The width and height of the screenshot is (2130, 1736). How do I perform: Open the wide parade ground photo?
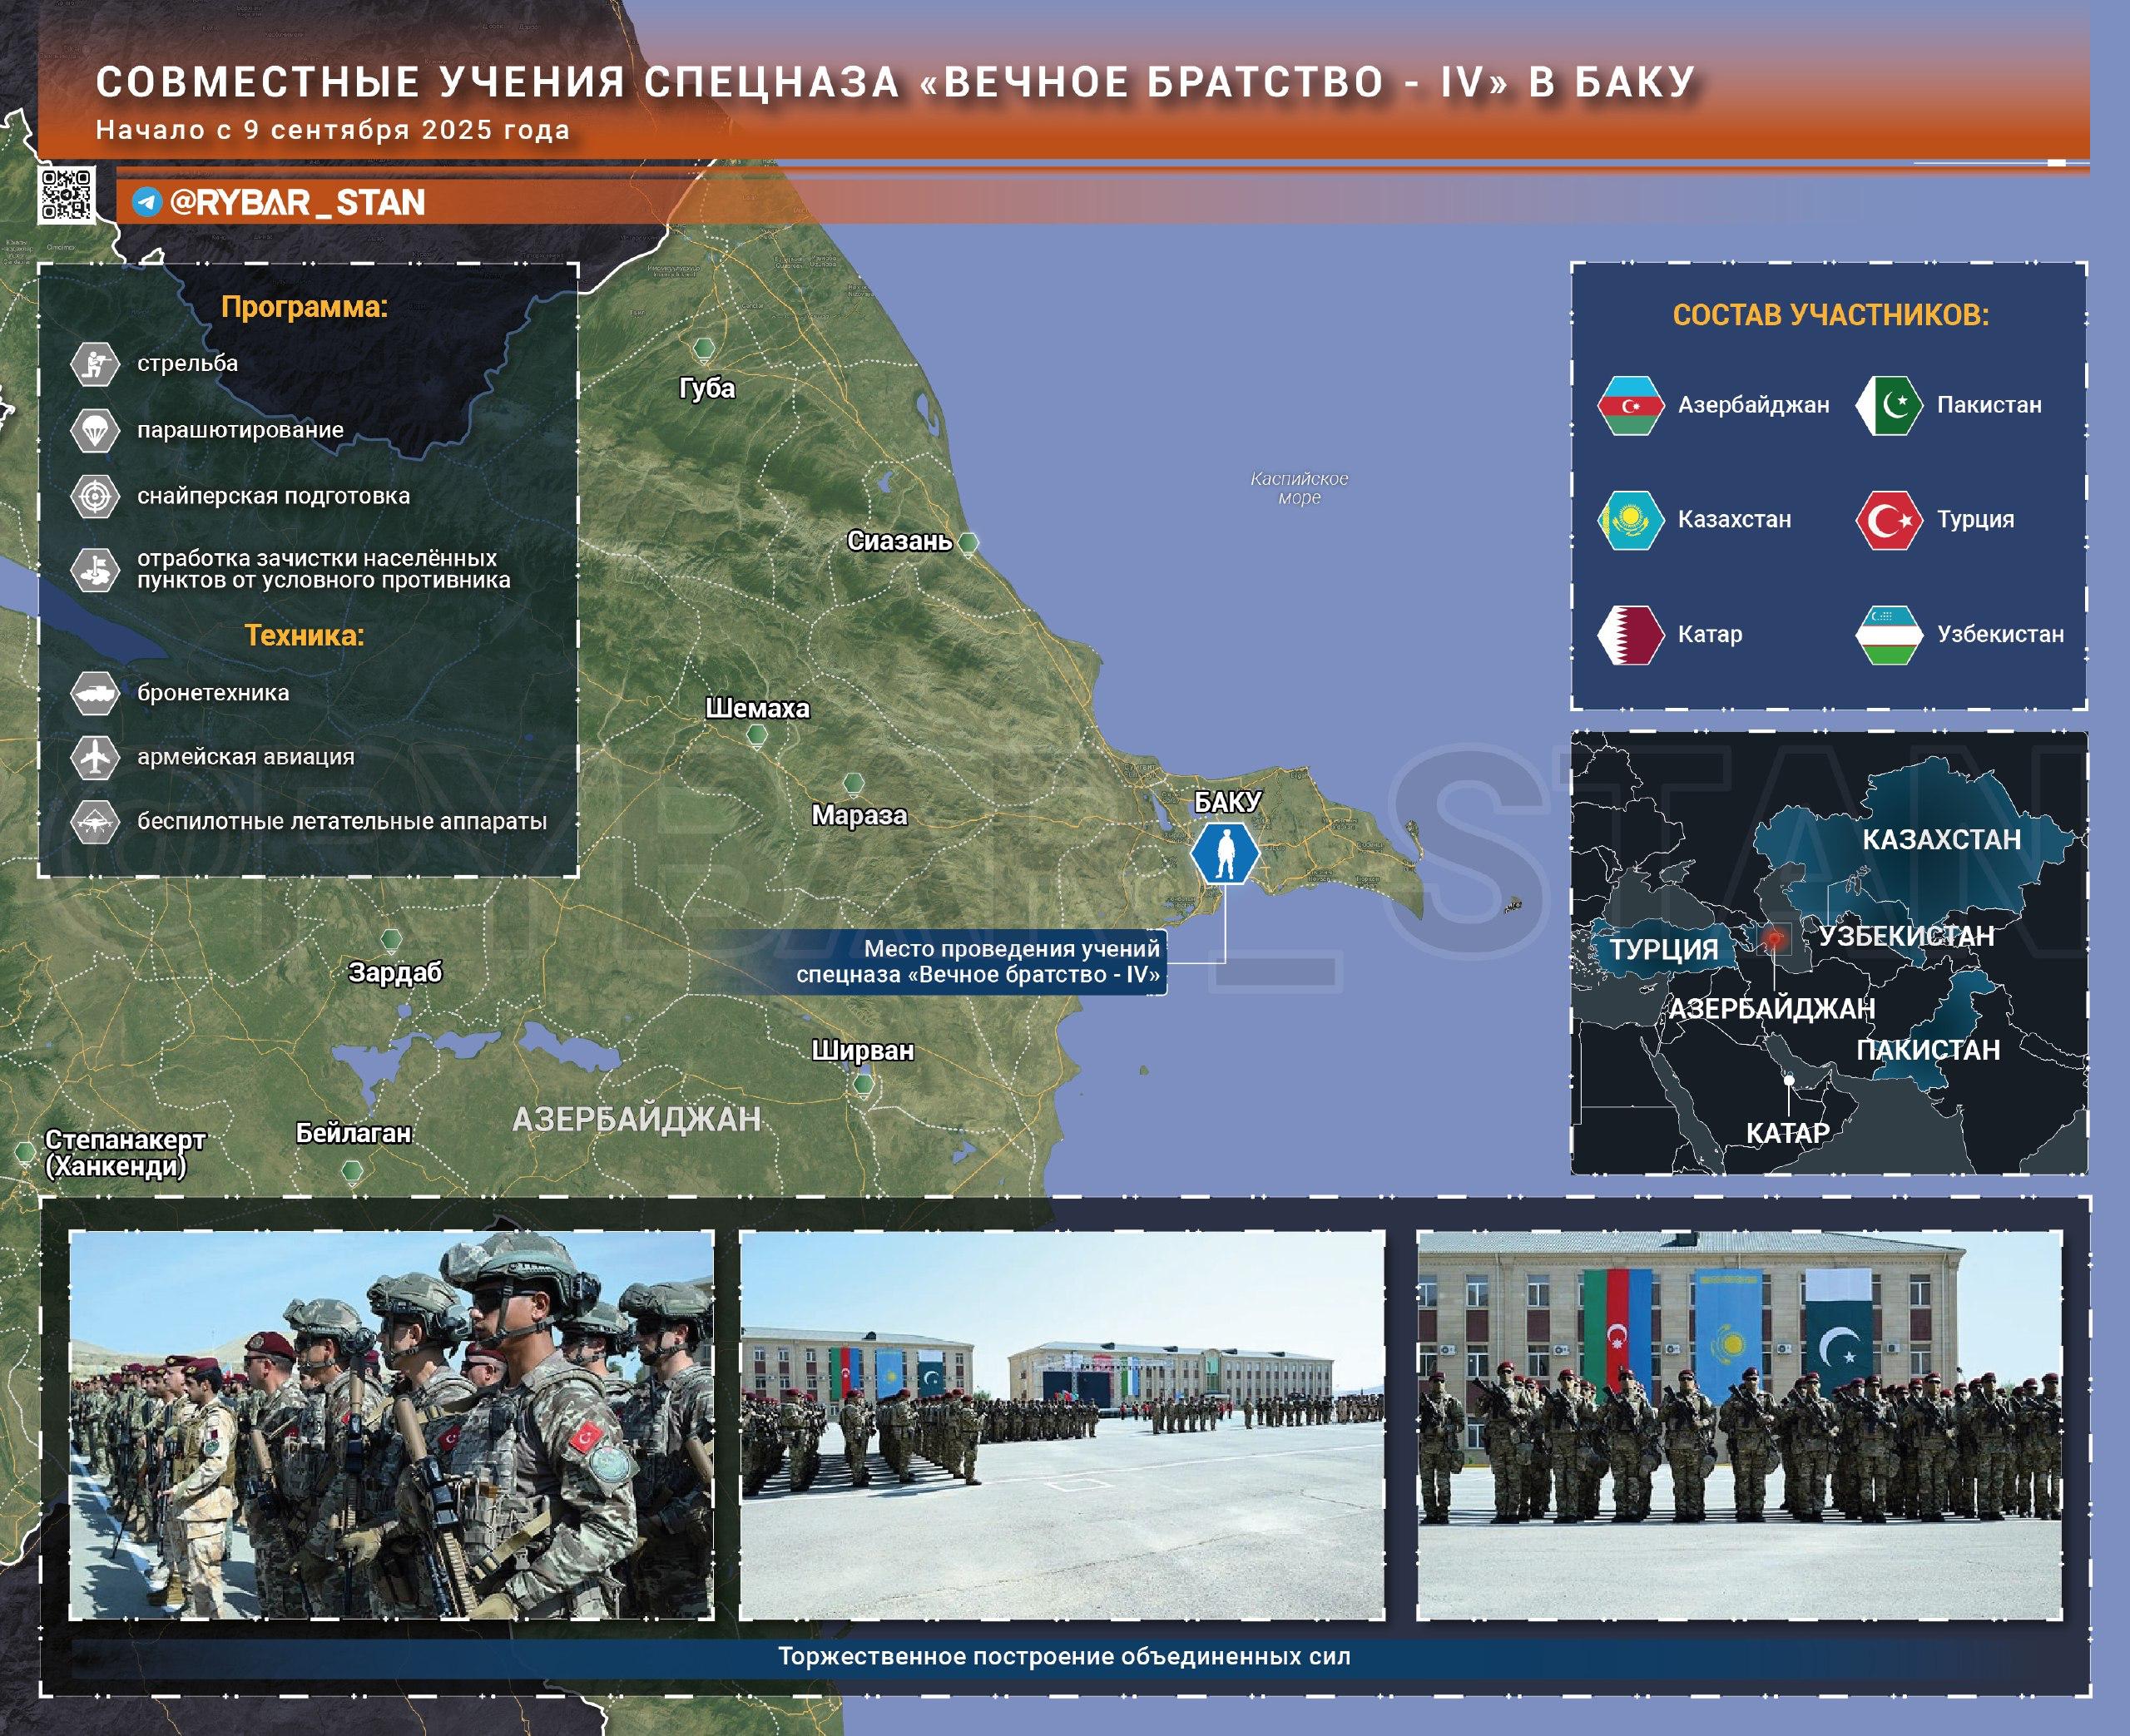tap(1062, 1425)
